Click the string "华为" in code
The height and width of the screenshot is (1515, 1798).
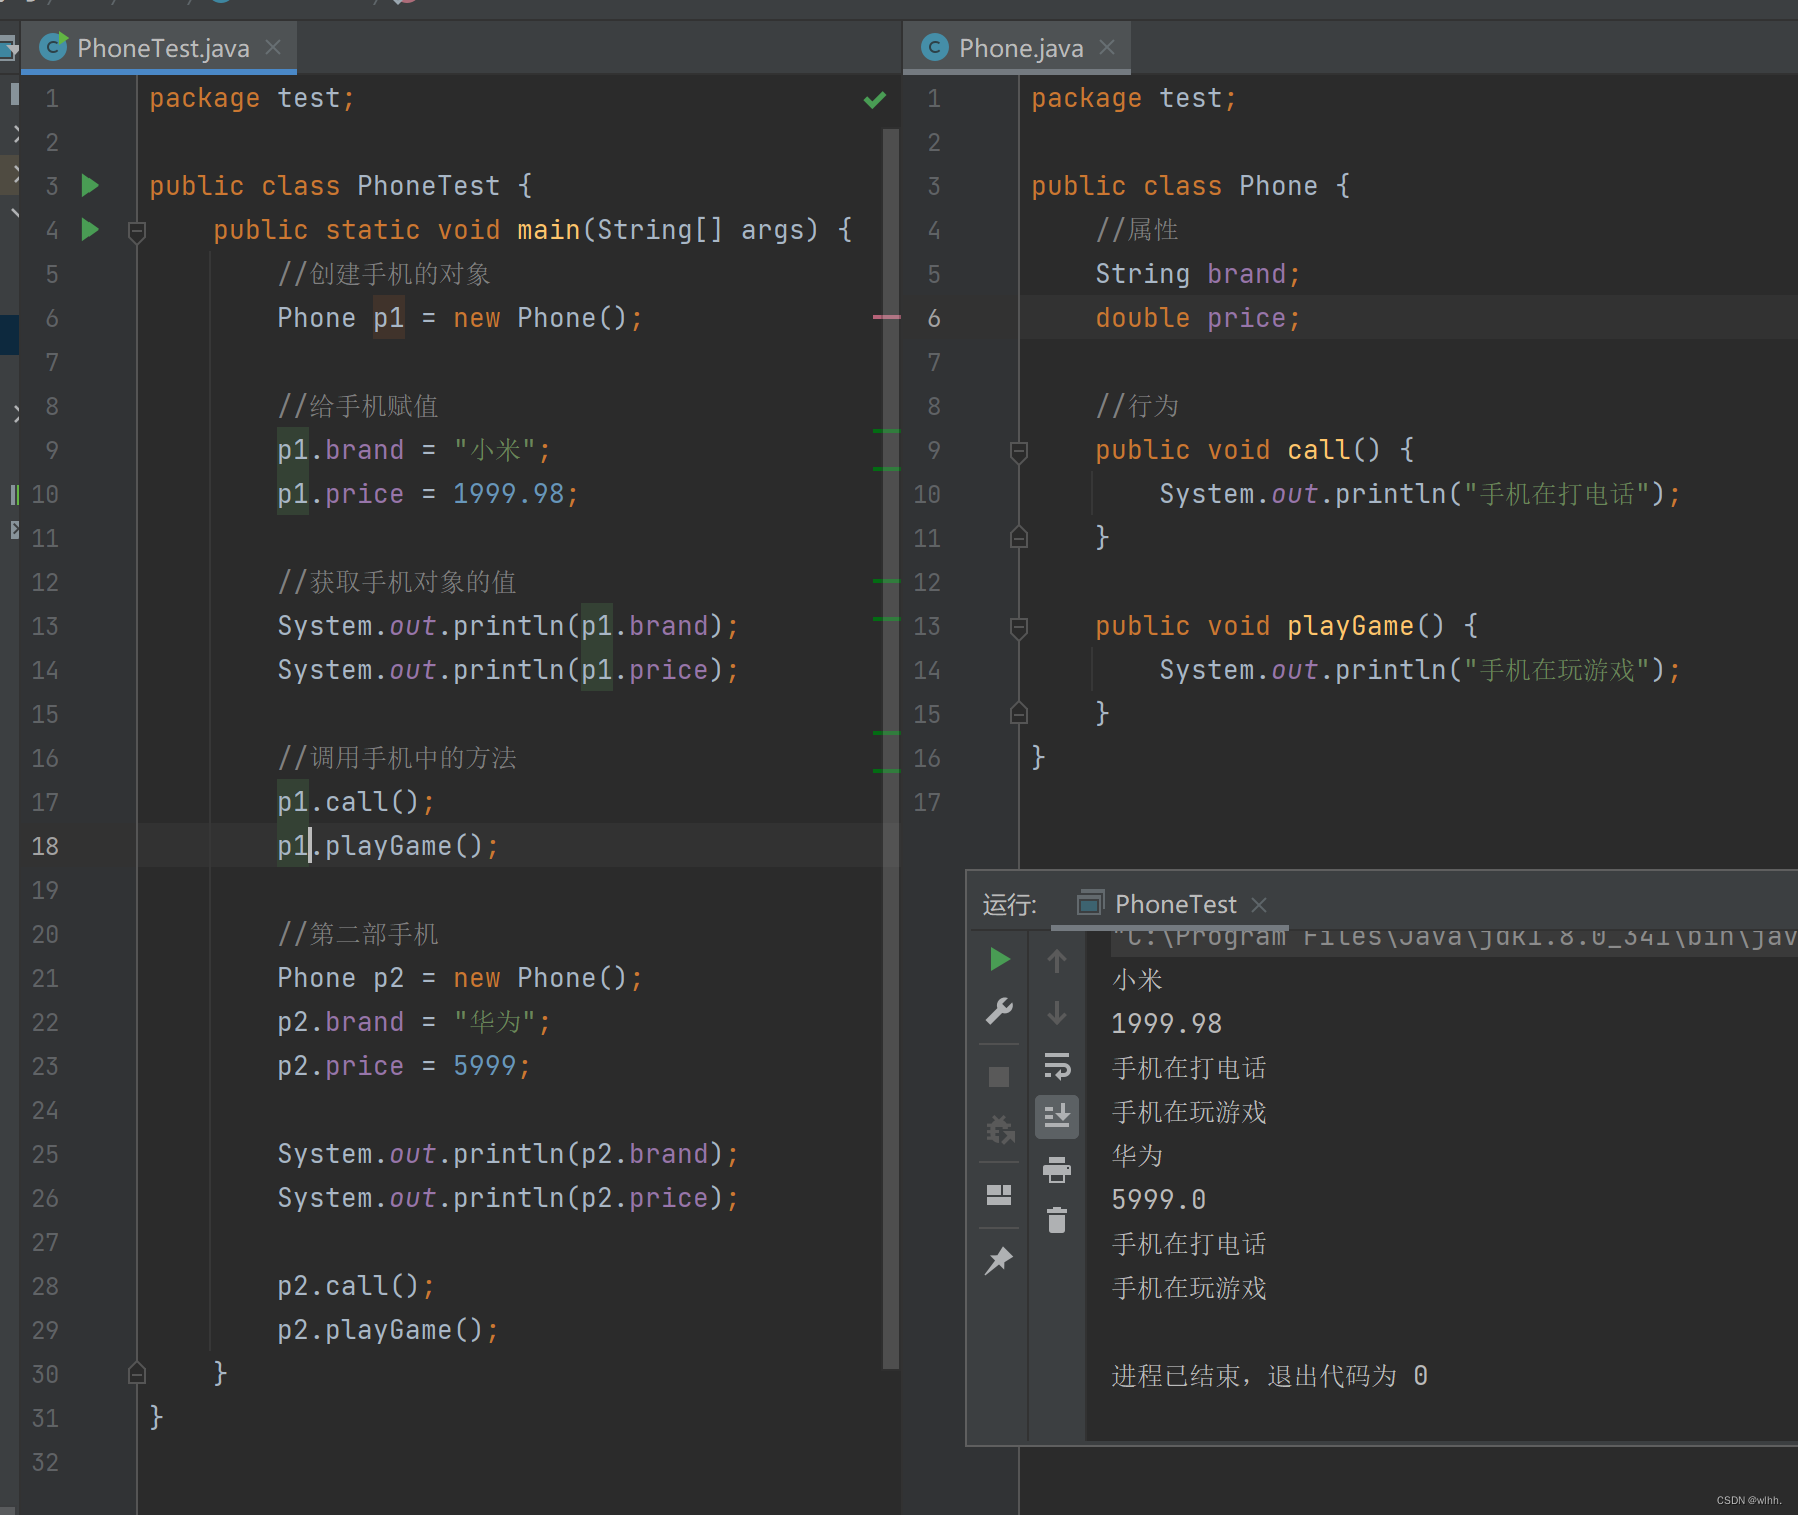pos(495,1022)
